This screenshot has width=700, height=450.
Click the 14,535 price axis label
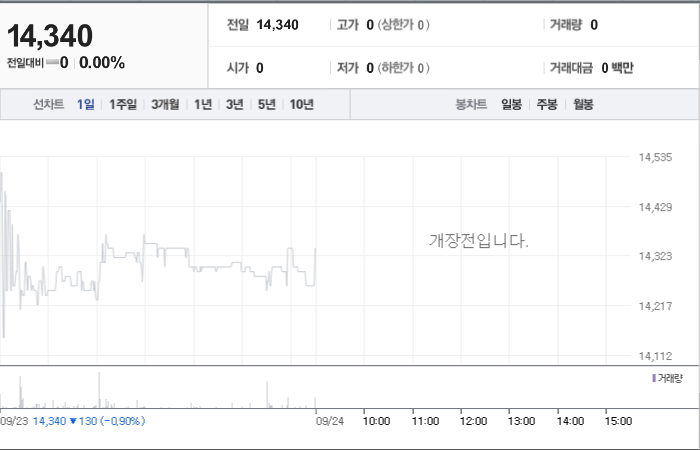[655, 157]
